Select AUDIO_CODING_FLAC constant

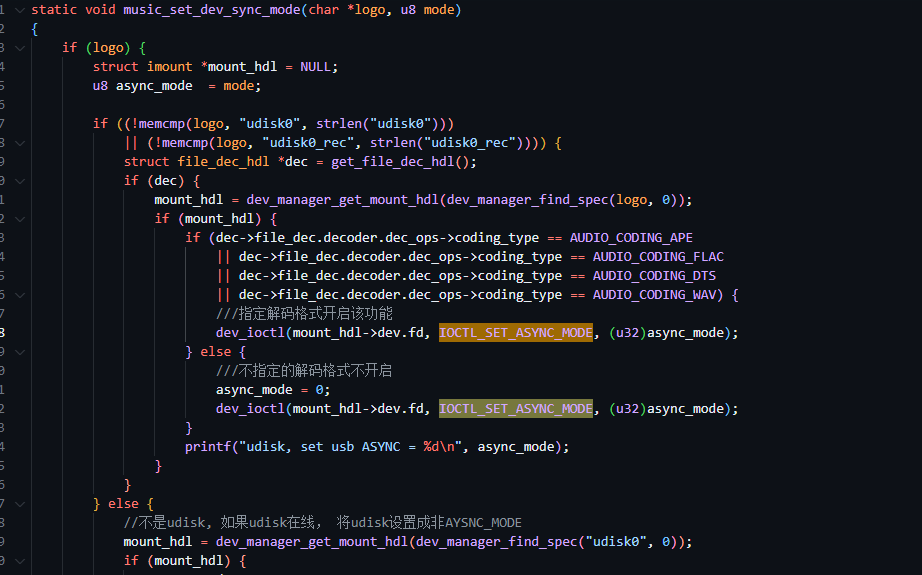[x=658, y=257]
